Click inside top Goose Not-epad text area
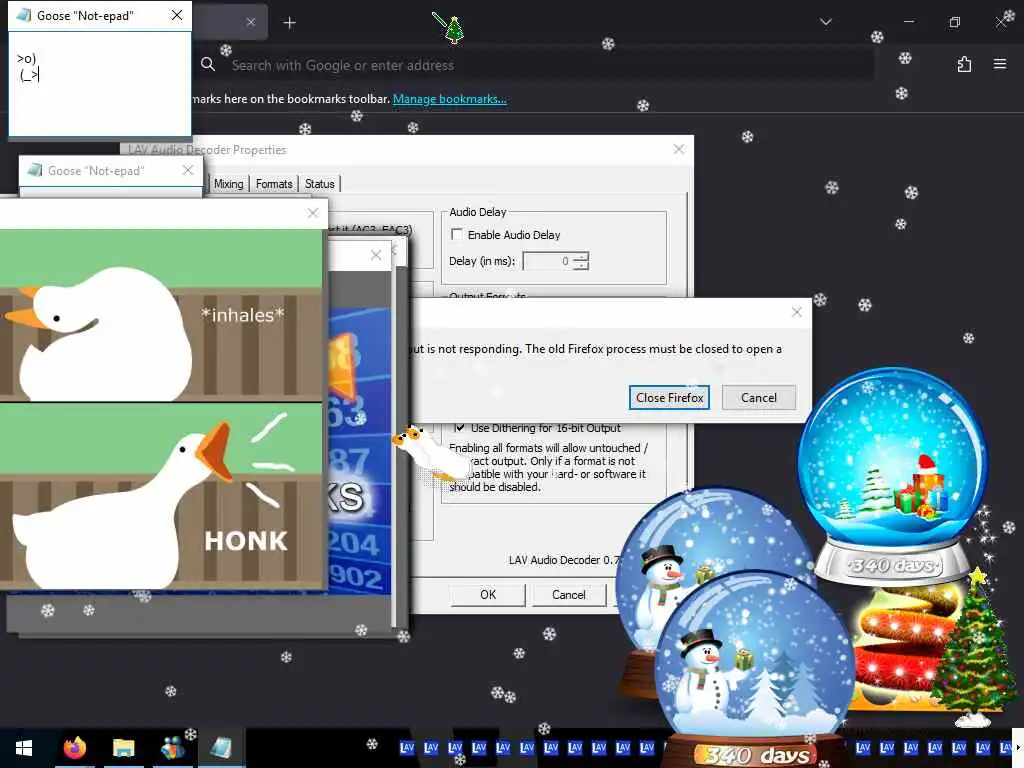The width and height of the screenshot is (1024, 768). [x=100, y=84]
